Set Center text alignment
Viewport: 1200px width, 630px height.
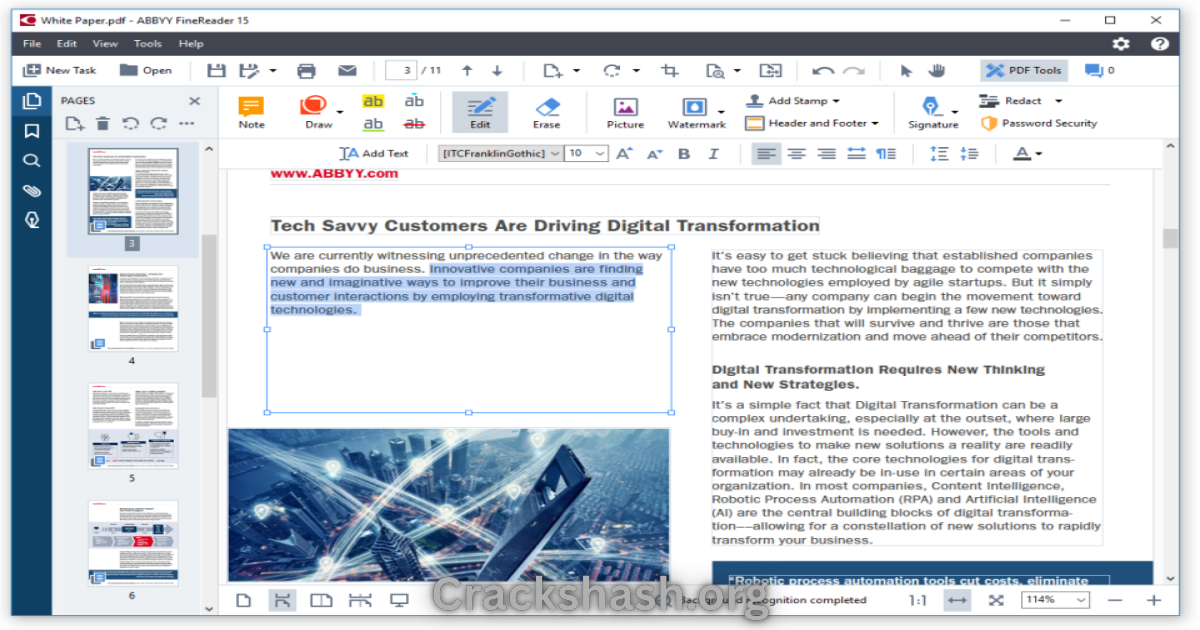point(796,153)
